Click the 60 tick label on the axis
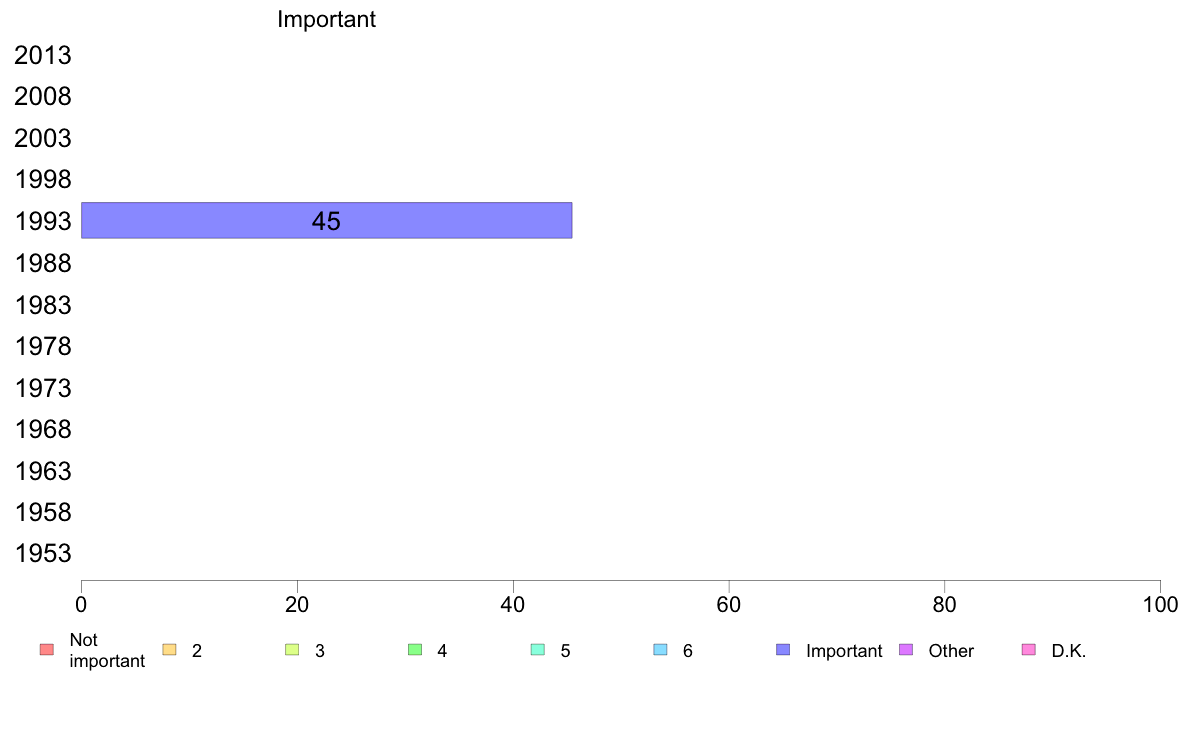 (729, 604)
